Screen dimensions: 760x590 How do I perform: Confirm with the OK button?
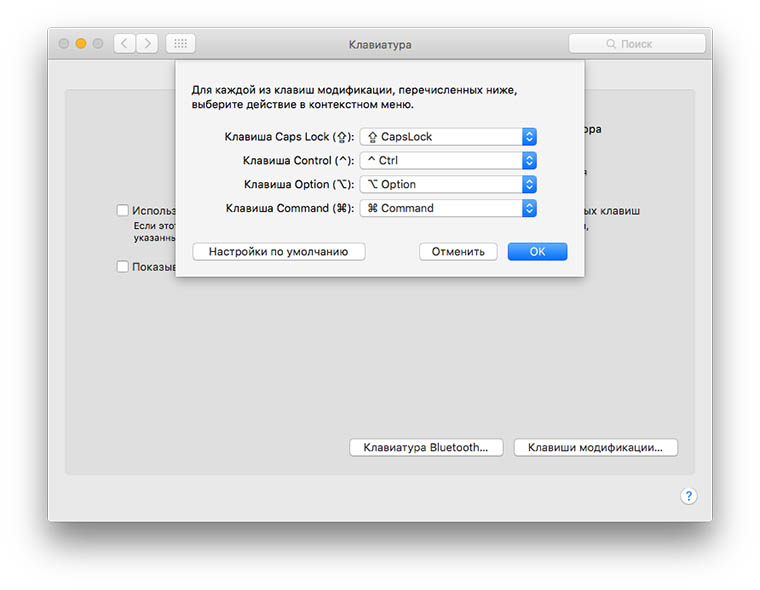click(x=538, y=252)
